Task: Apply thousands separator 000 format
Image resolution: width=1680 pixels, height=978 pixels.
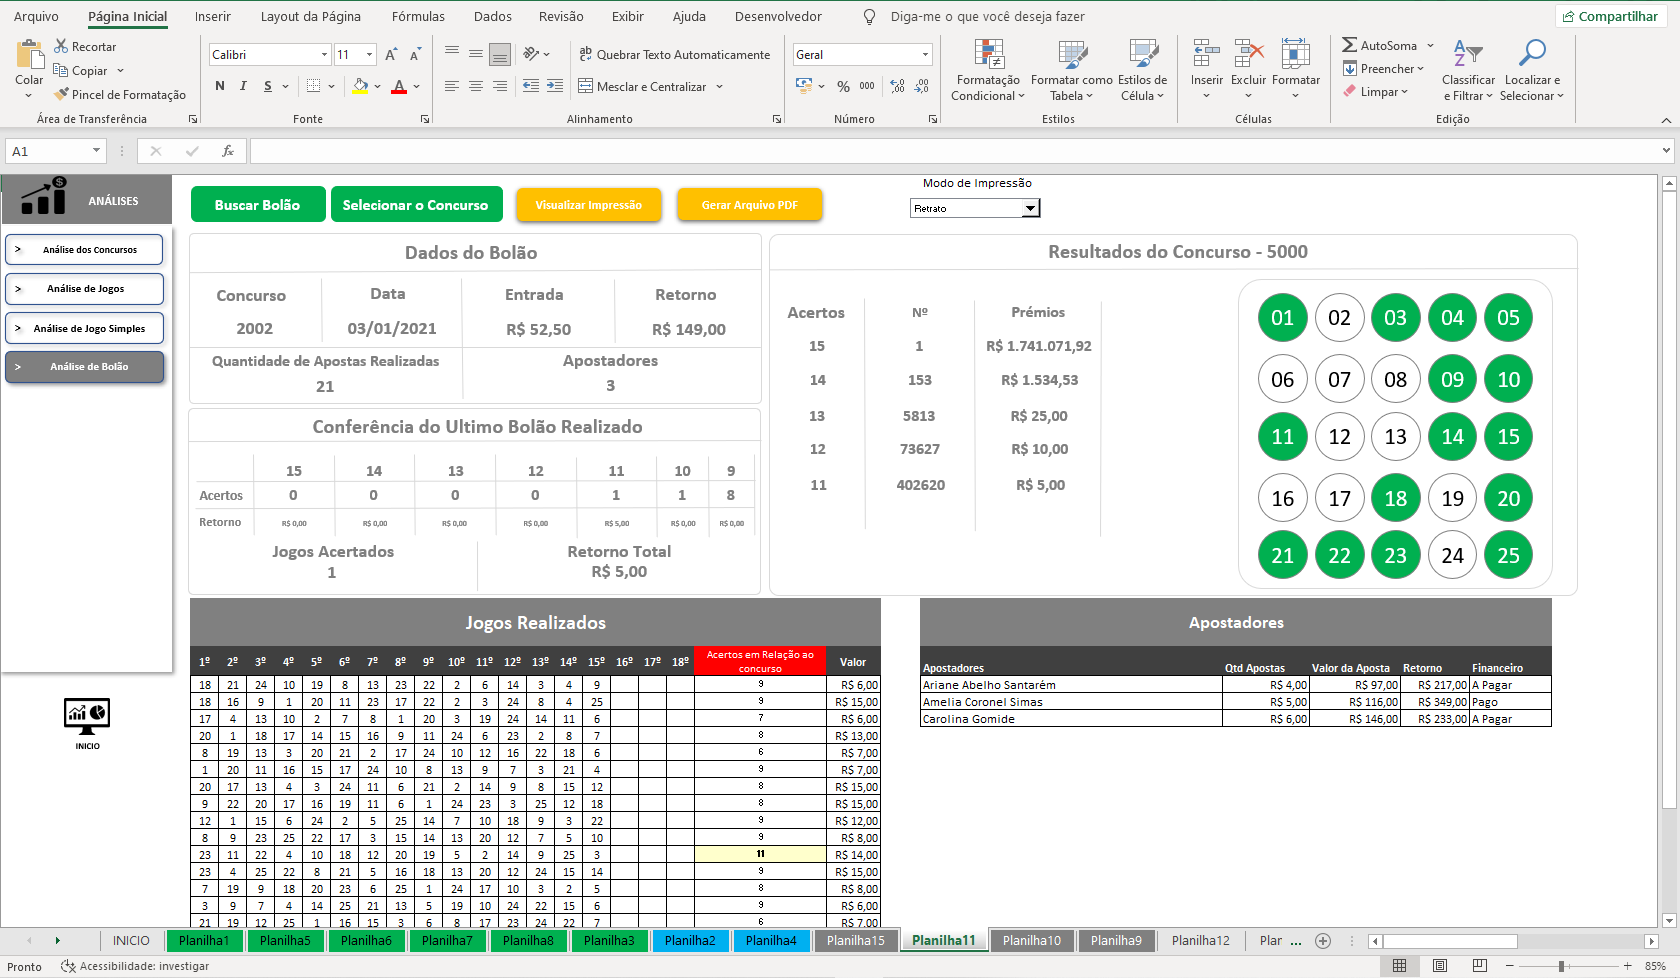Action: click(x=867, y=86)
